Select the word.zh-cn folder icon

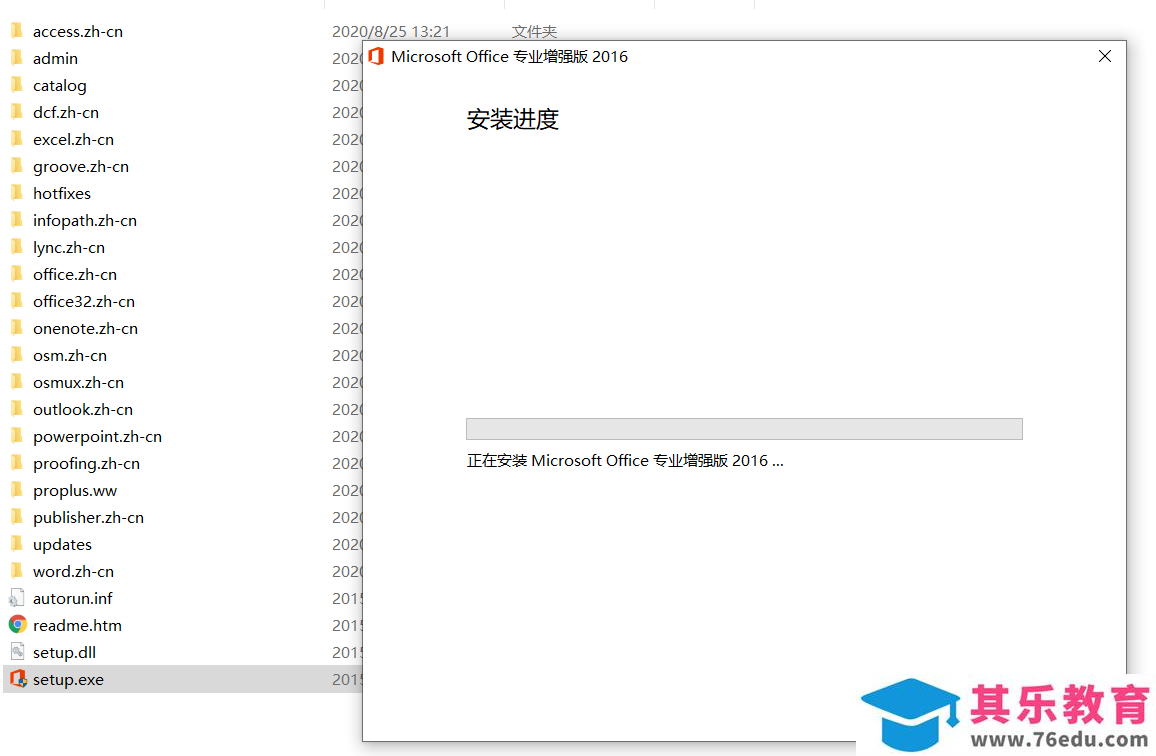click(17, 571)
